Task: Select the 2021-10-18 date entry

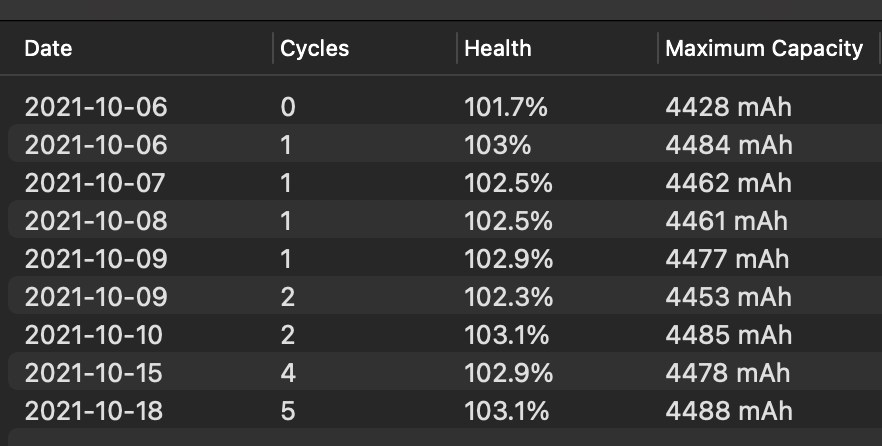Action: coord(95,411)
